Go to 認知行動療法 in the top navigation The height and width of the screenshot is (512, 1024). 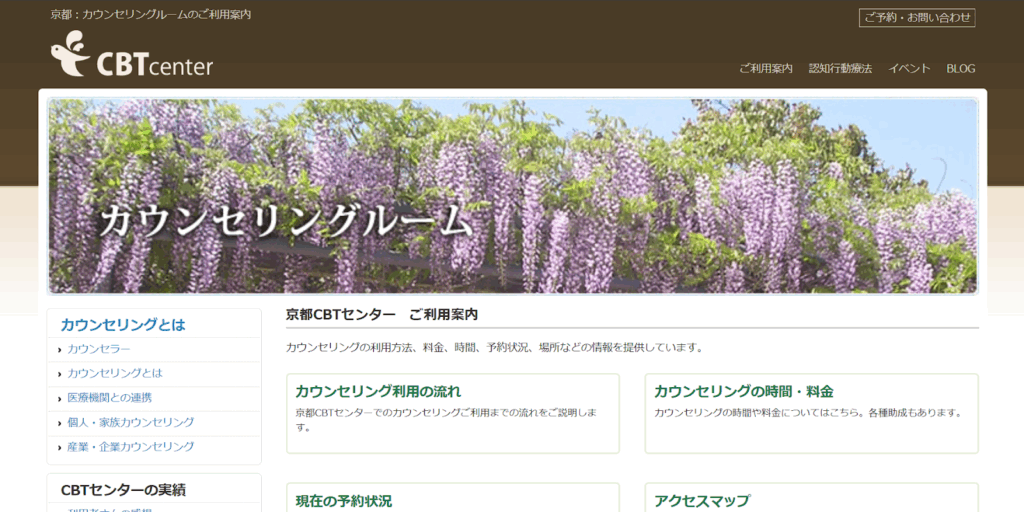[x=840, y=68]
